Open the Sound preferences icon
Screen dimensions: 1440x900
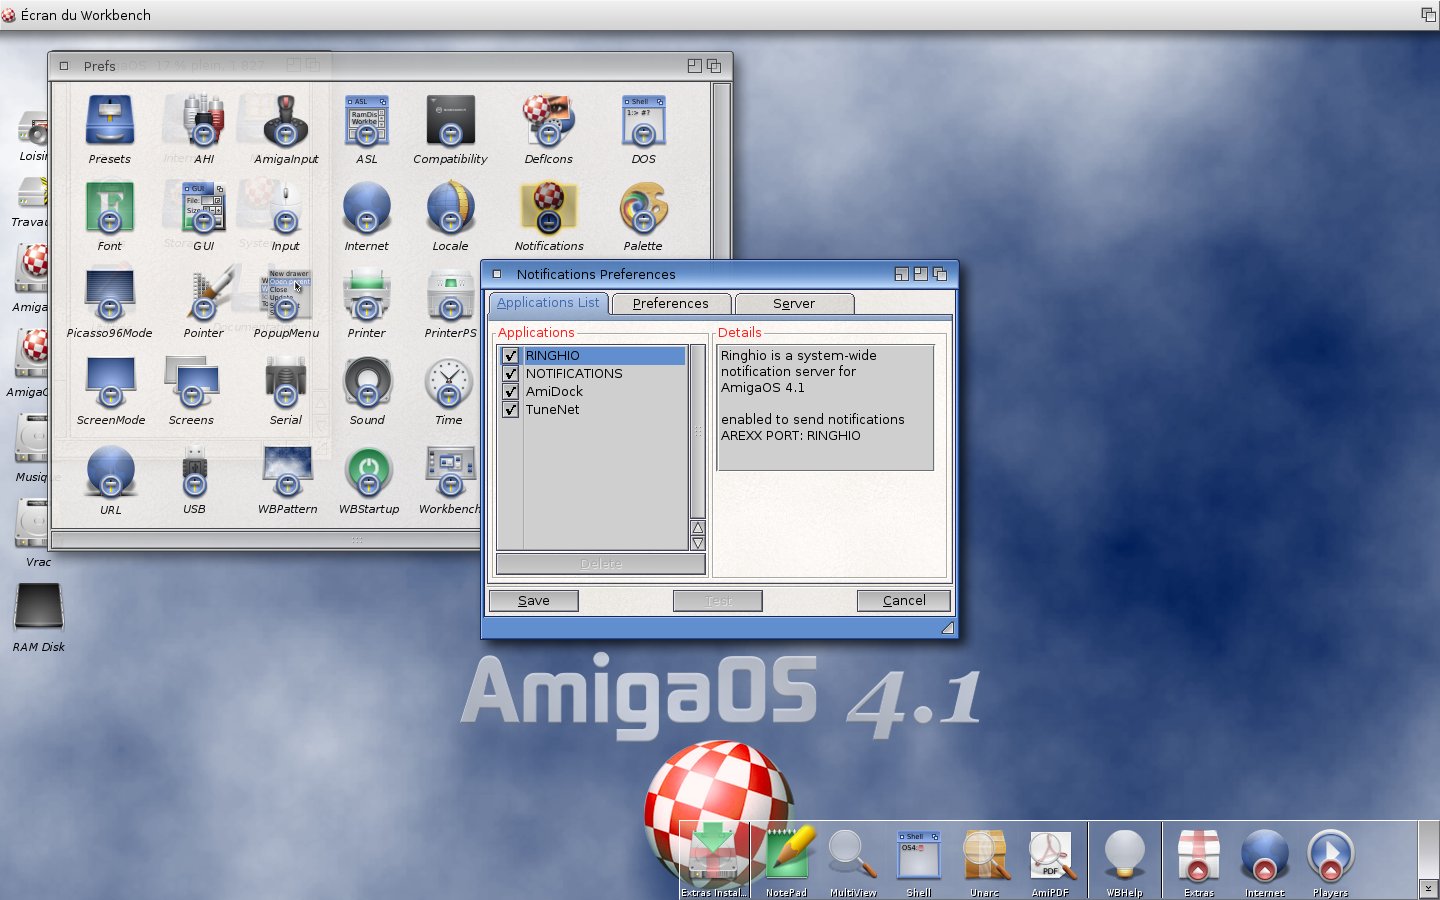[367, 382]
